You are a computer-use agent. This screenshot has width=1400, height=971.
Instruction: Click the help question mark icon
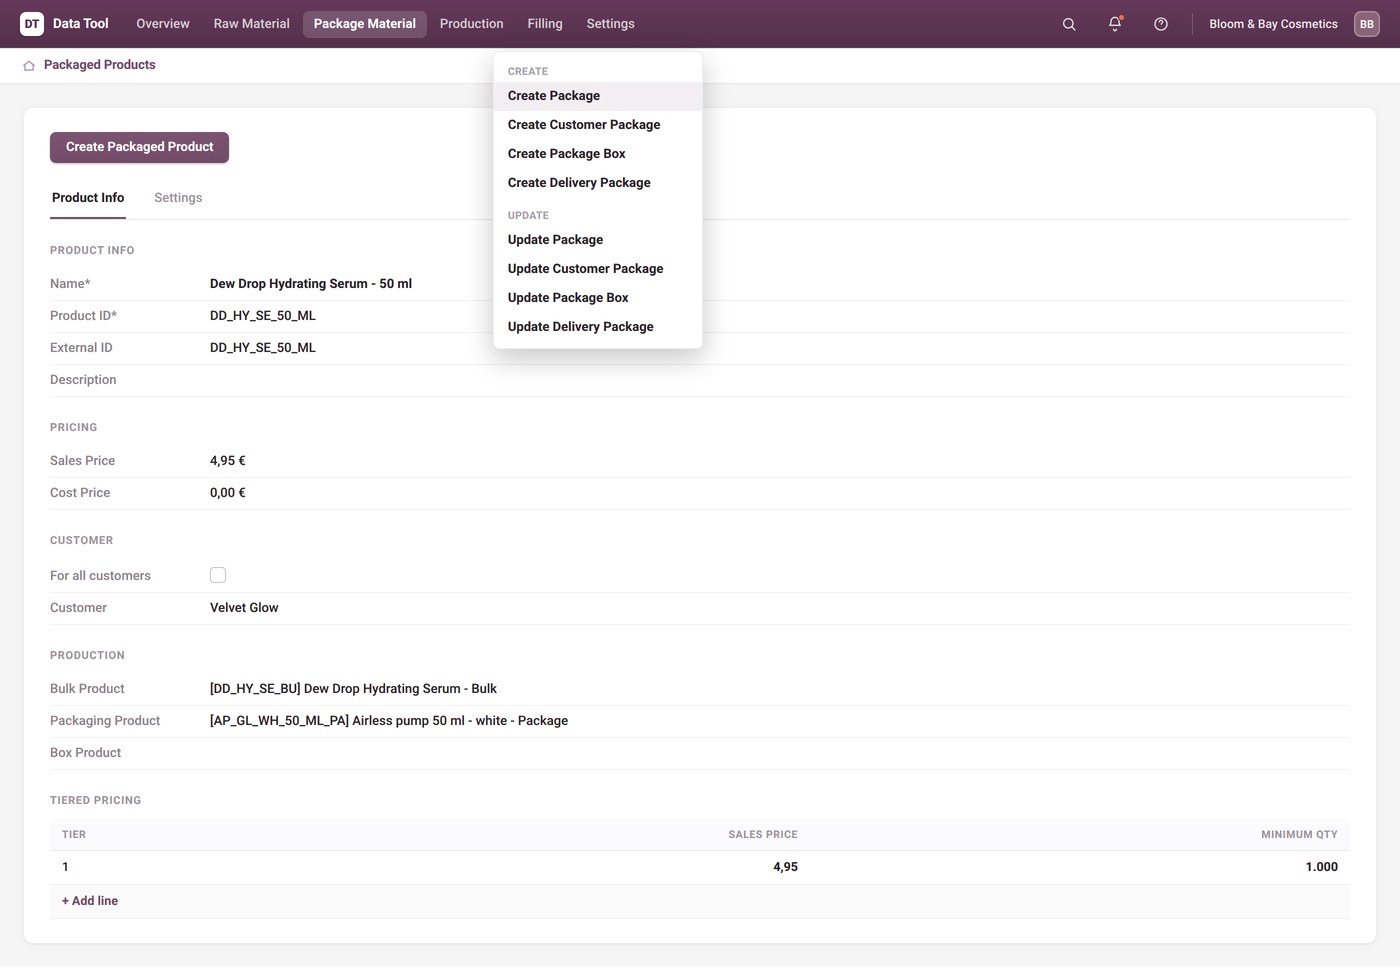tap(1161, 24)
